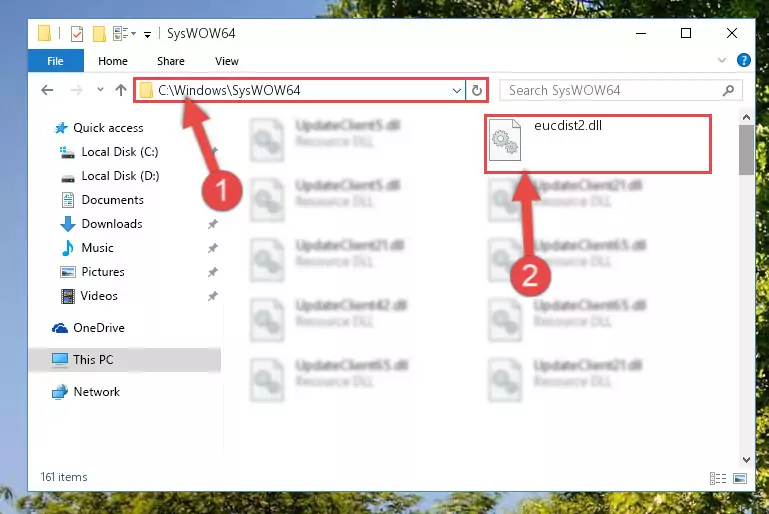Click the 161 items status text
Screen dimensions: 769x514
[x=64, y=477]
